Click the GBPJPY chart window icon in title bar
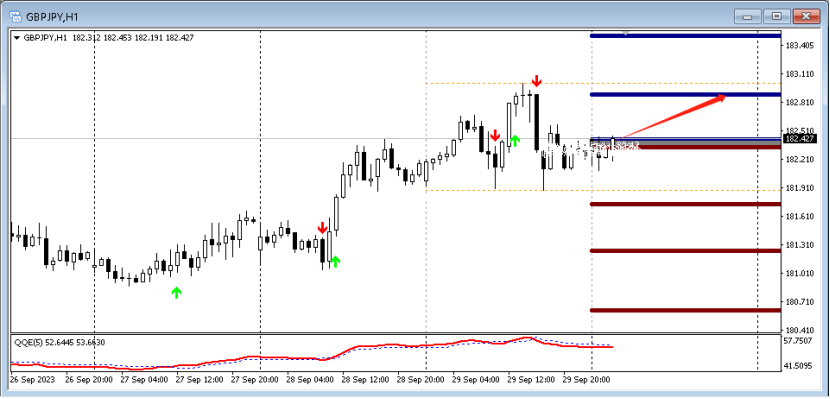 (16, 17)
